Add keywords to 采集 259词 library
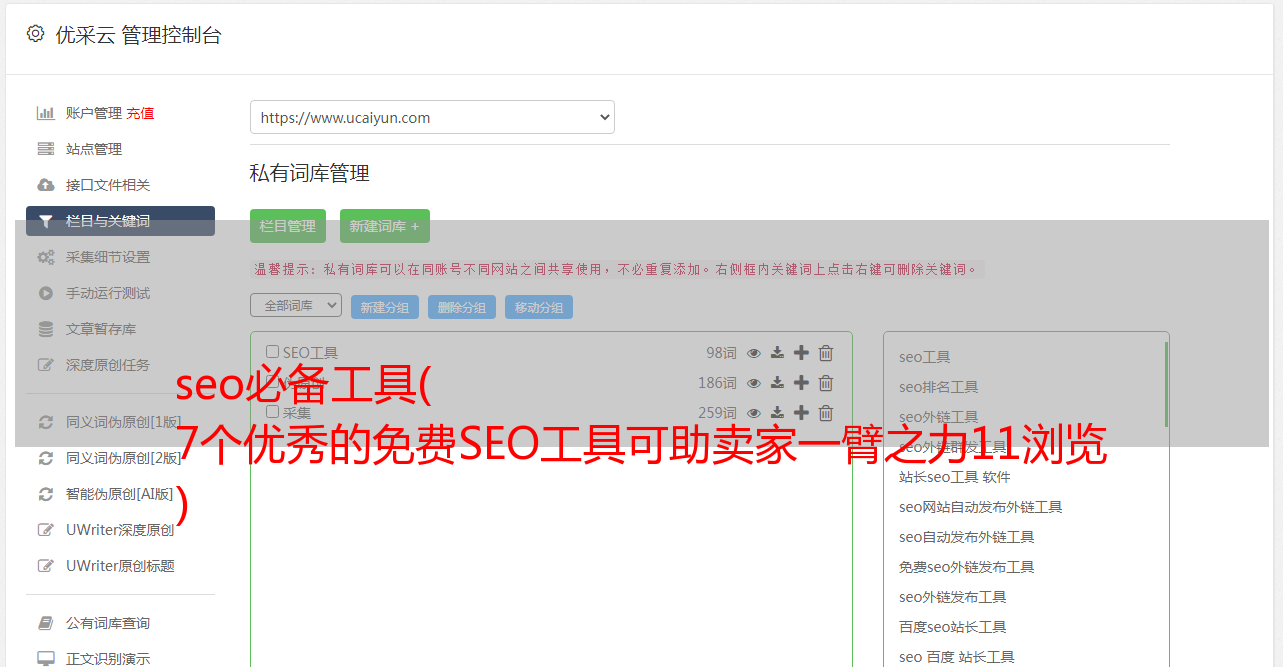 (x=801, y=413)
